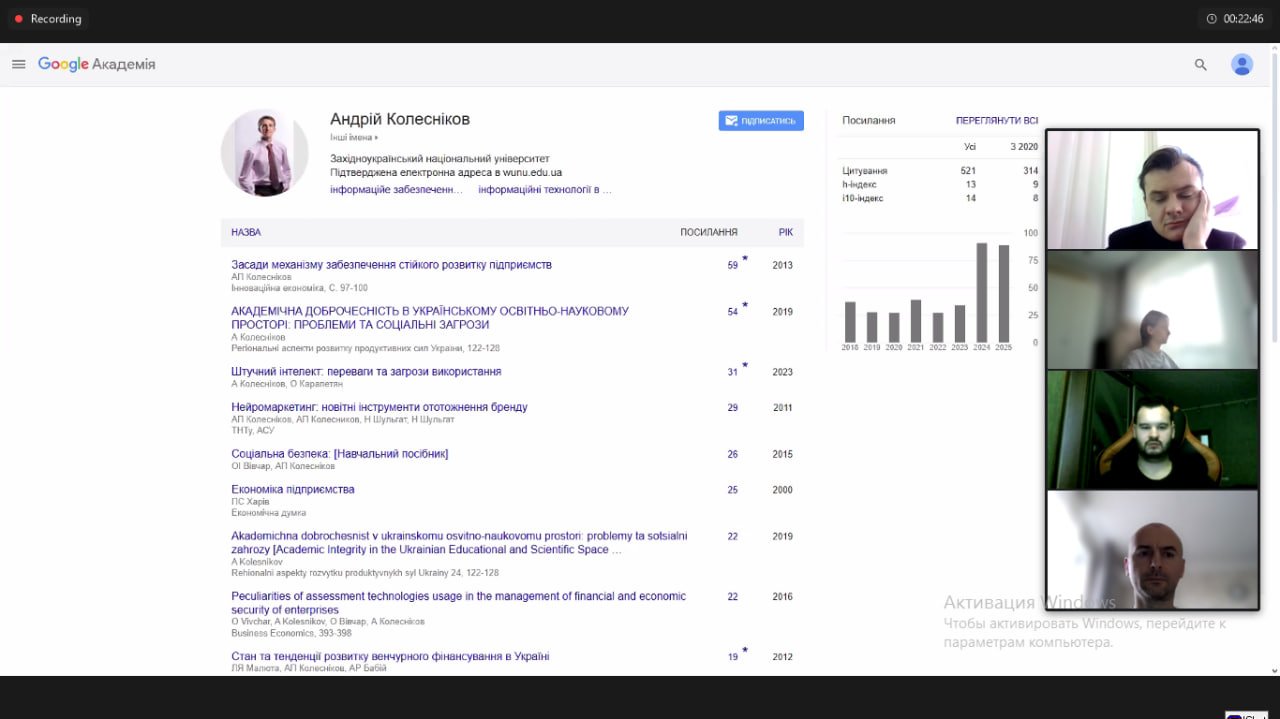Sort publications by РІК column
The image size is (1280, 719).
pos(785,232)
